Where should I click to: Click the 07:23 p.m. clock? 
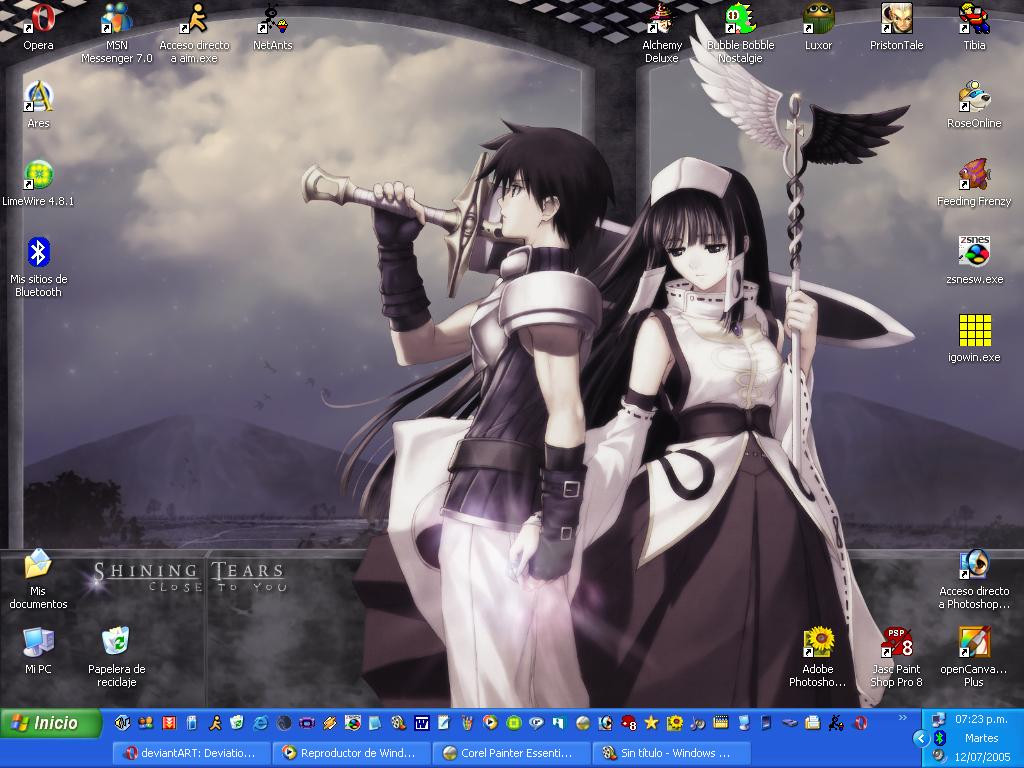point(981,719)
